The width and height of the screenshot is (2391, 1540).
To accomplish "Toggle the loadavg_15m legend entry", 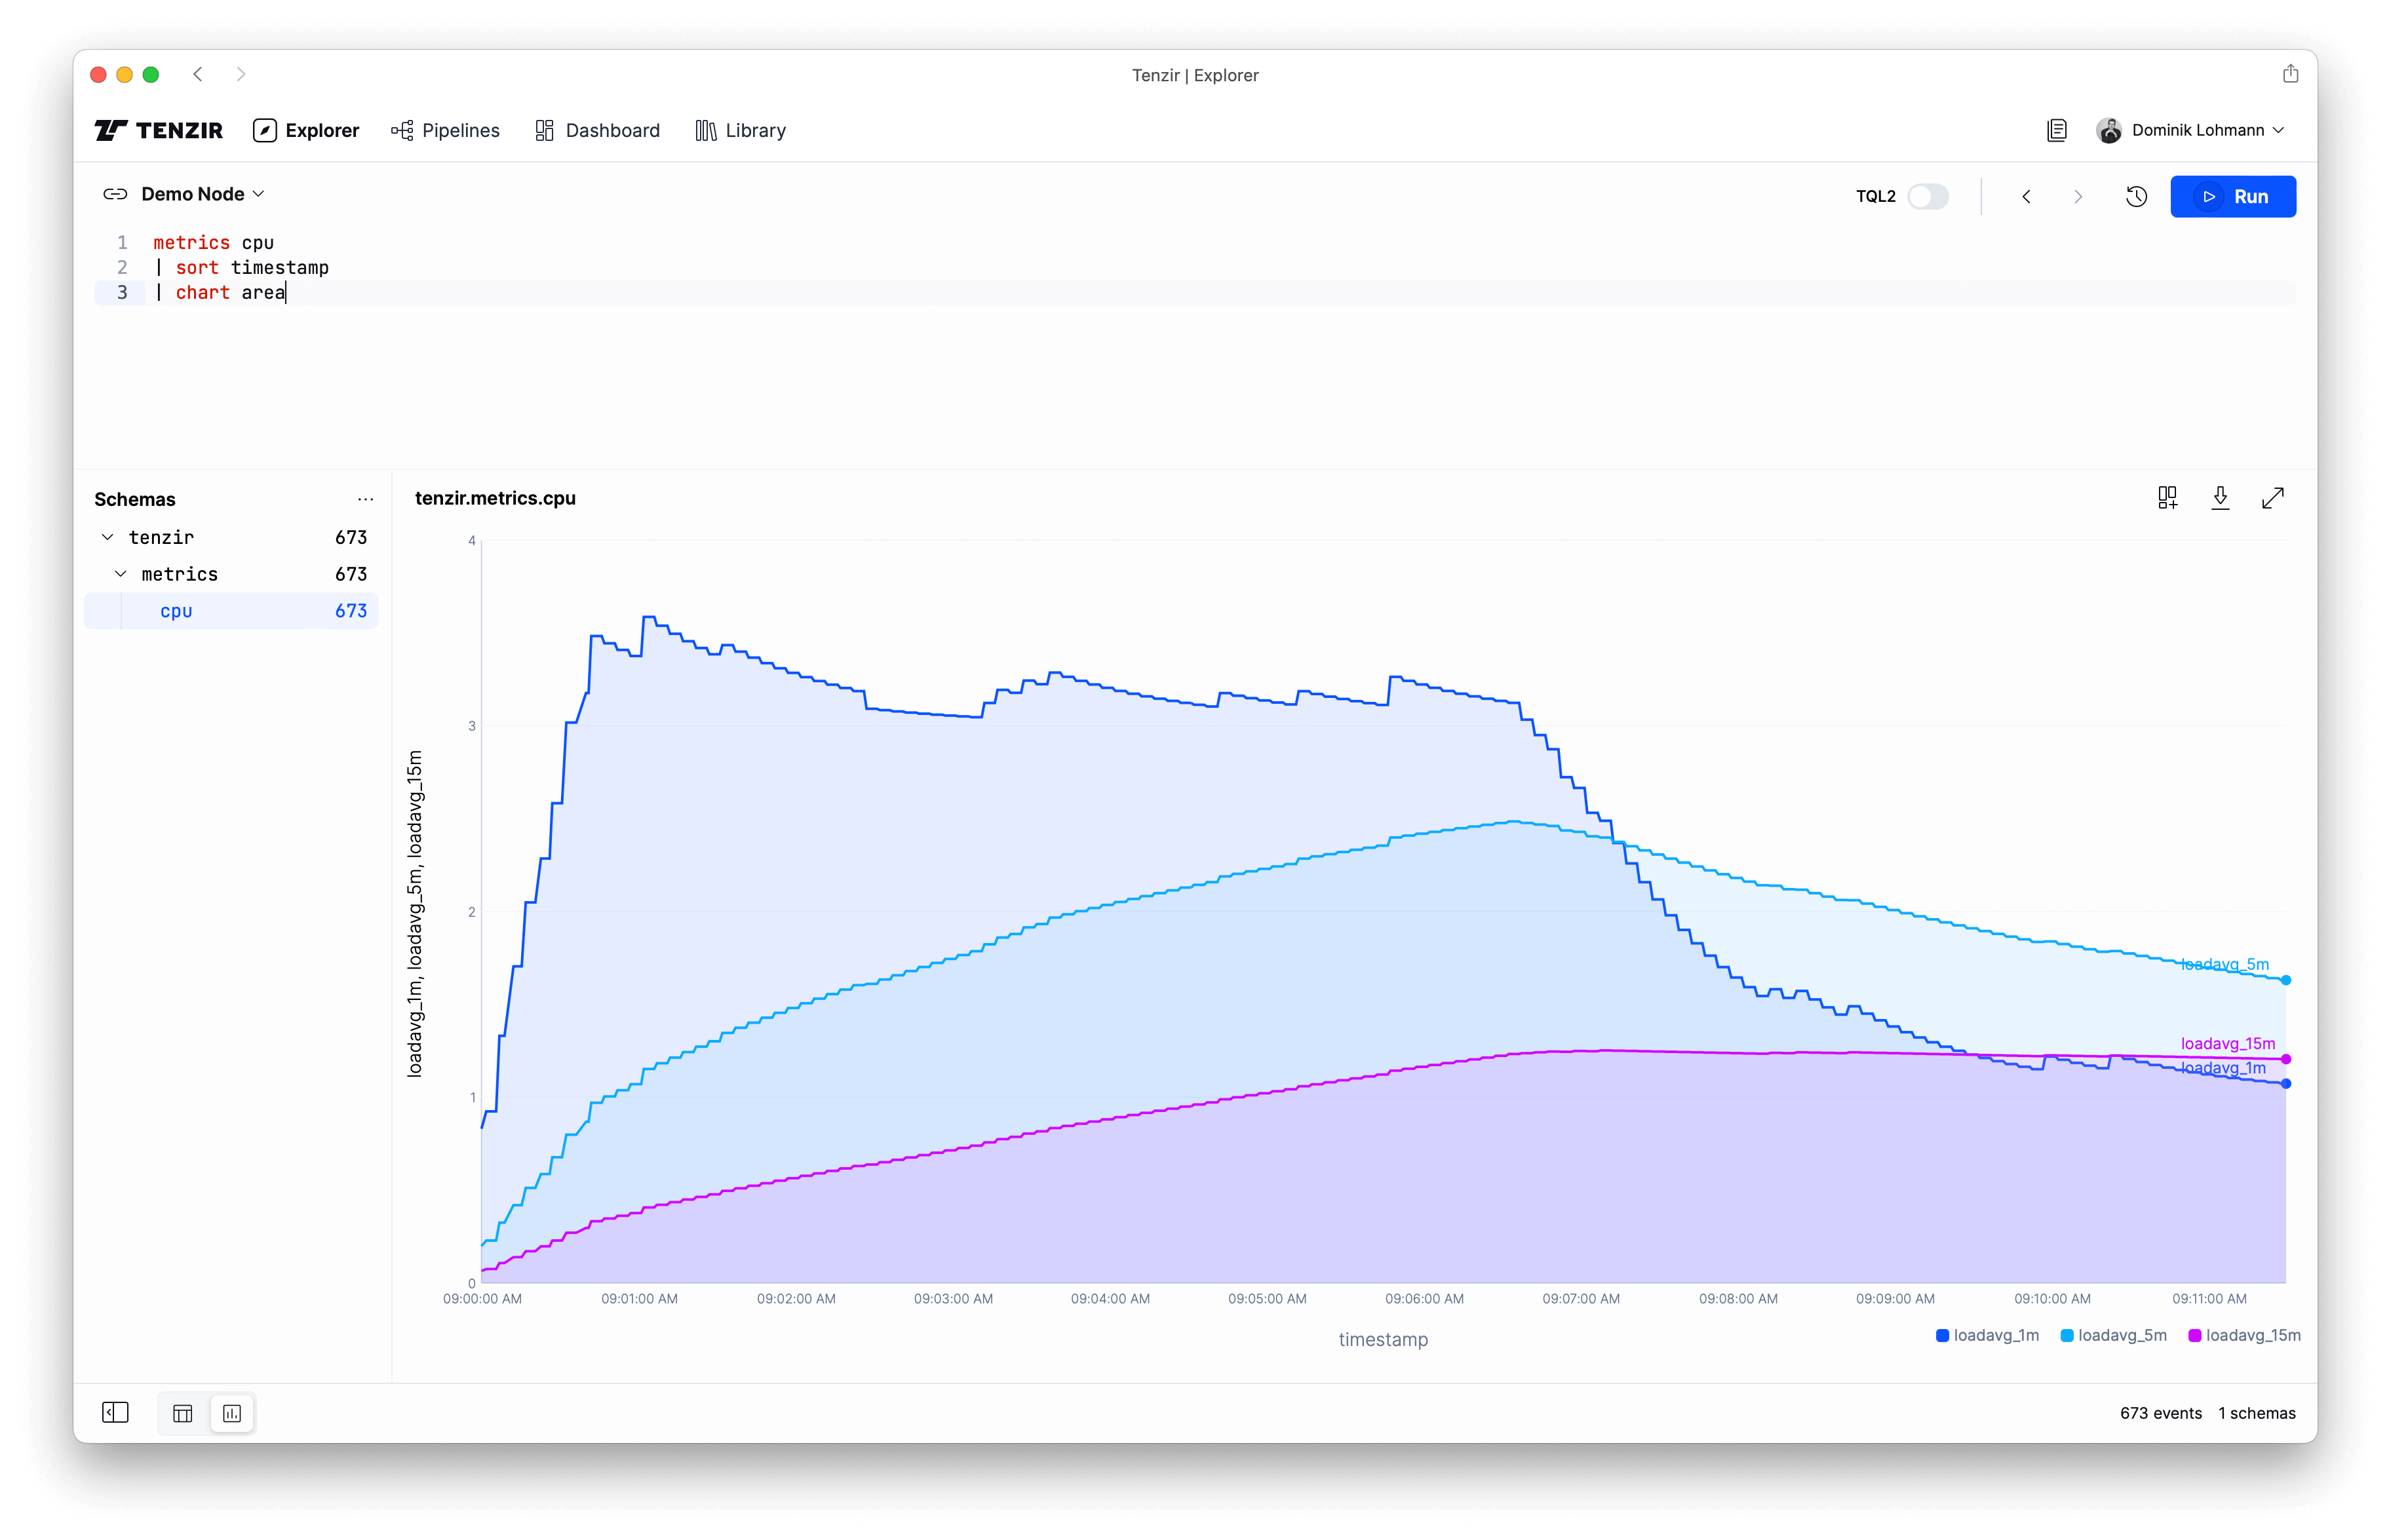I will click(2244, 1335).
